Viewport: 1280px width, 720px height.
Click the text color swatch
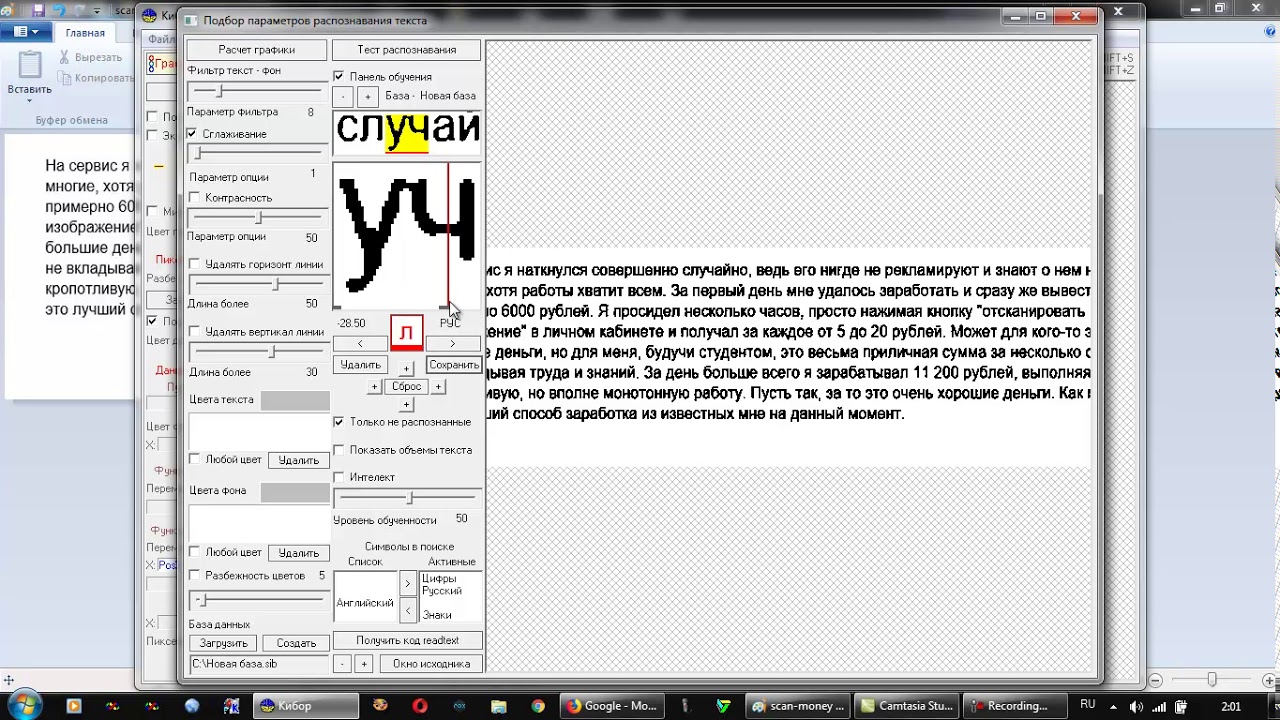295,401
